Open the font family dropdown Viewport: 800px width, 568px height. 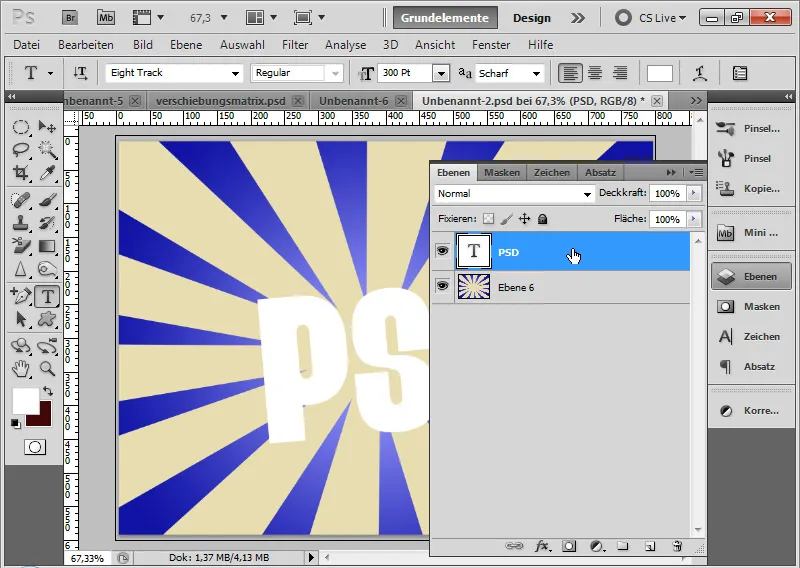[x=235, y=73]
